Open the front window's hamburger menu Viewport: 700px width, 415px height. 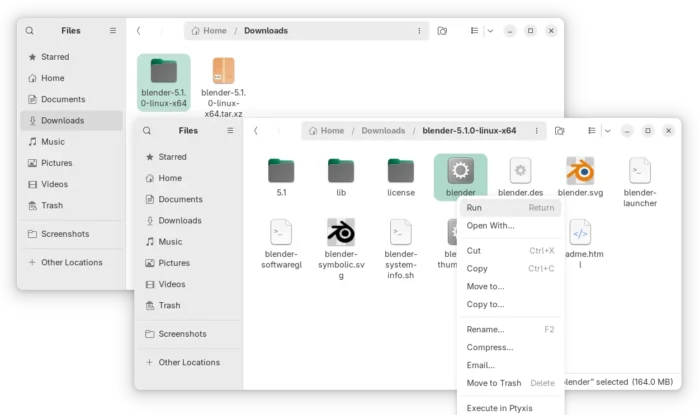coord(230,131)
